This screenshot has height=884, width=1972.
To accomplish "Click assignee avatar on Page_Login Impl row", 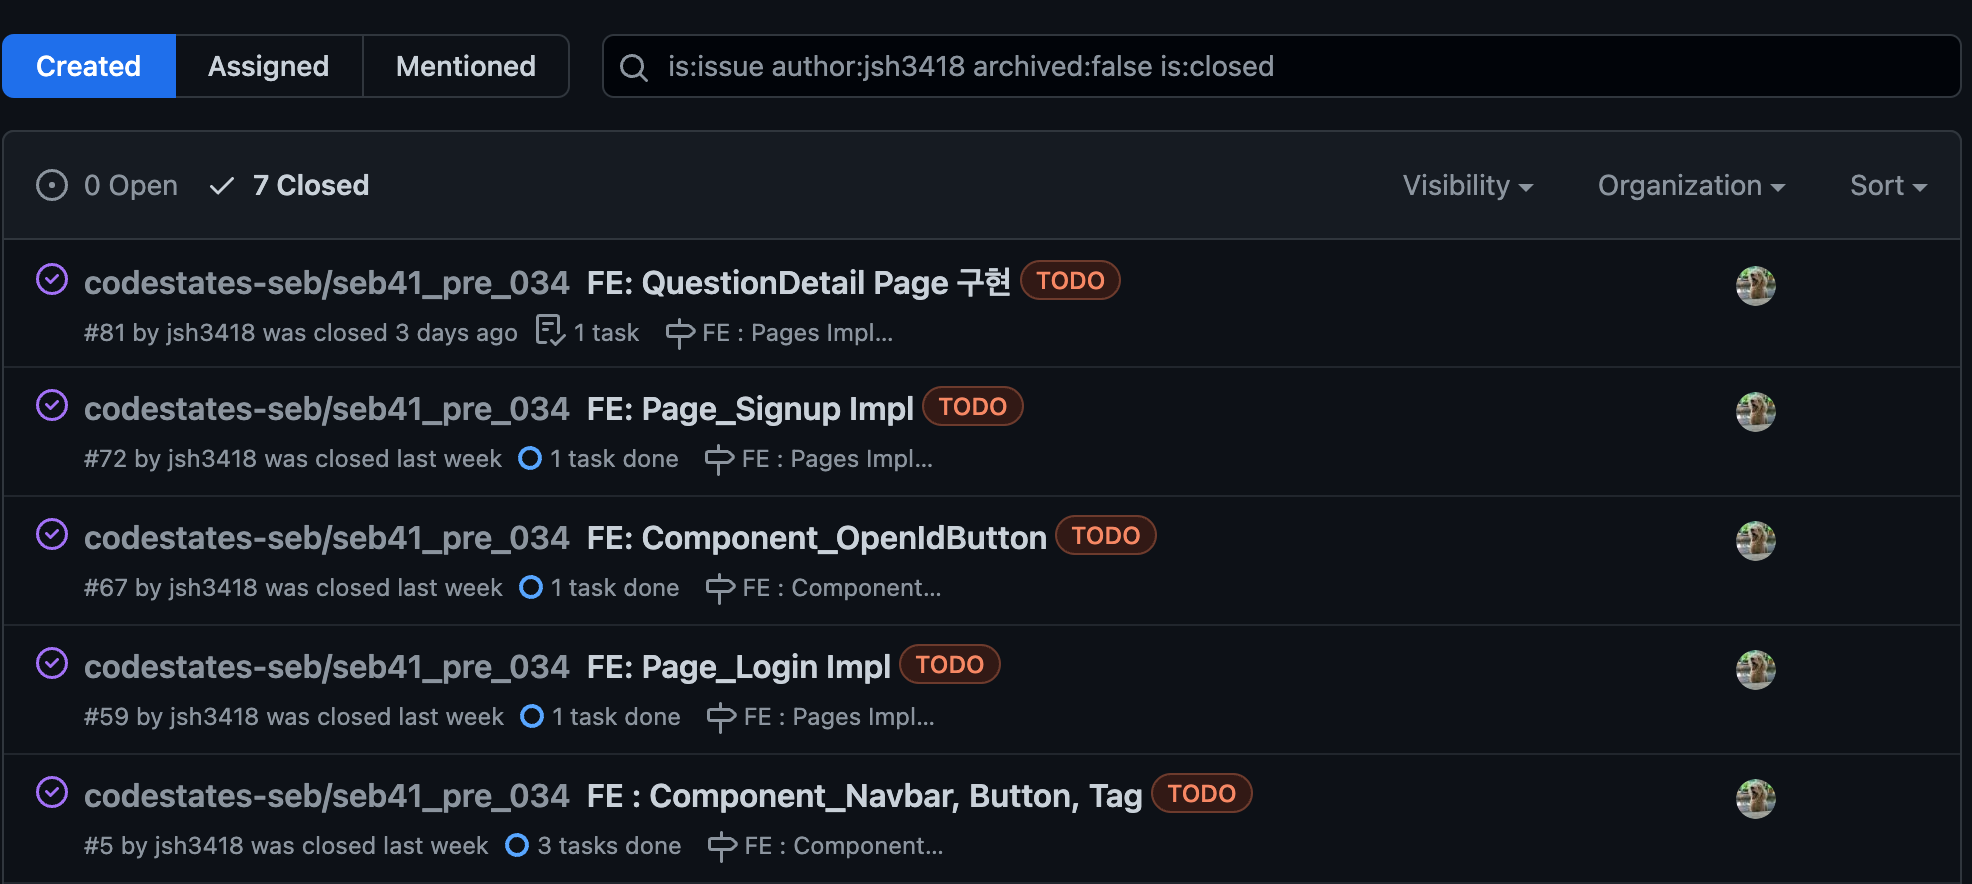I will click(x=1755, y=669).
